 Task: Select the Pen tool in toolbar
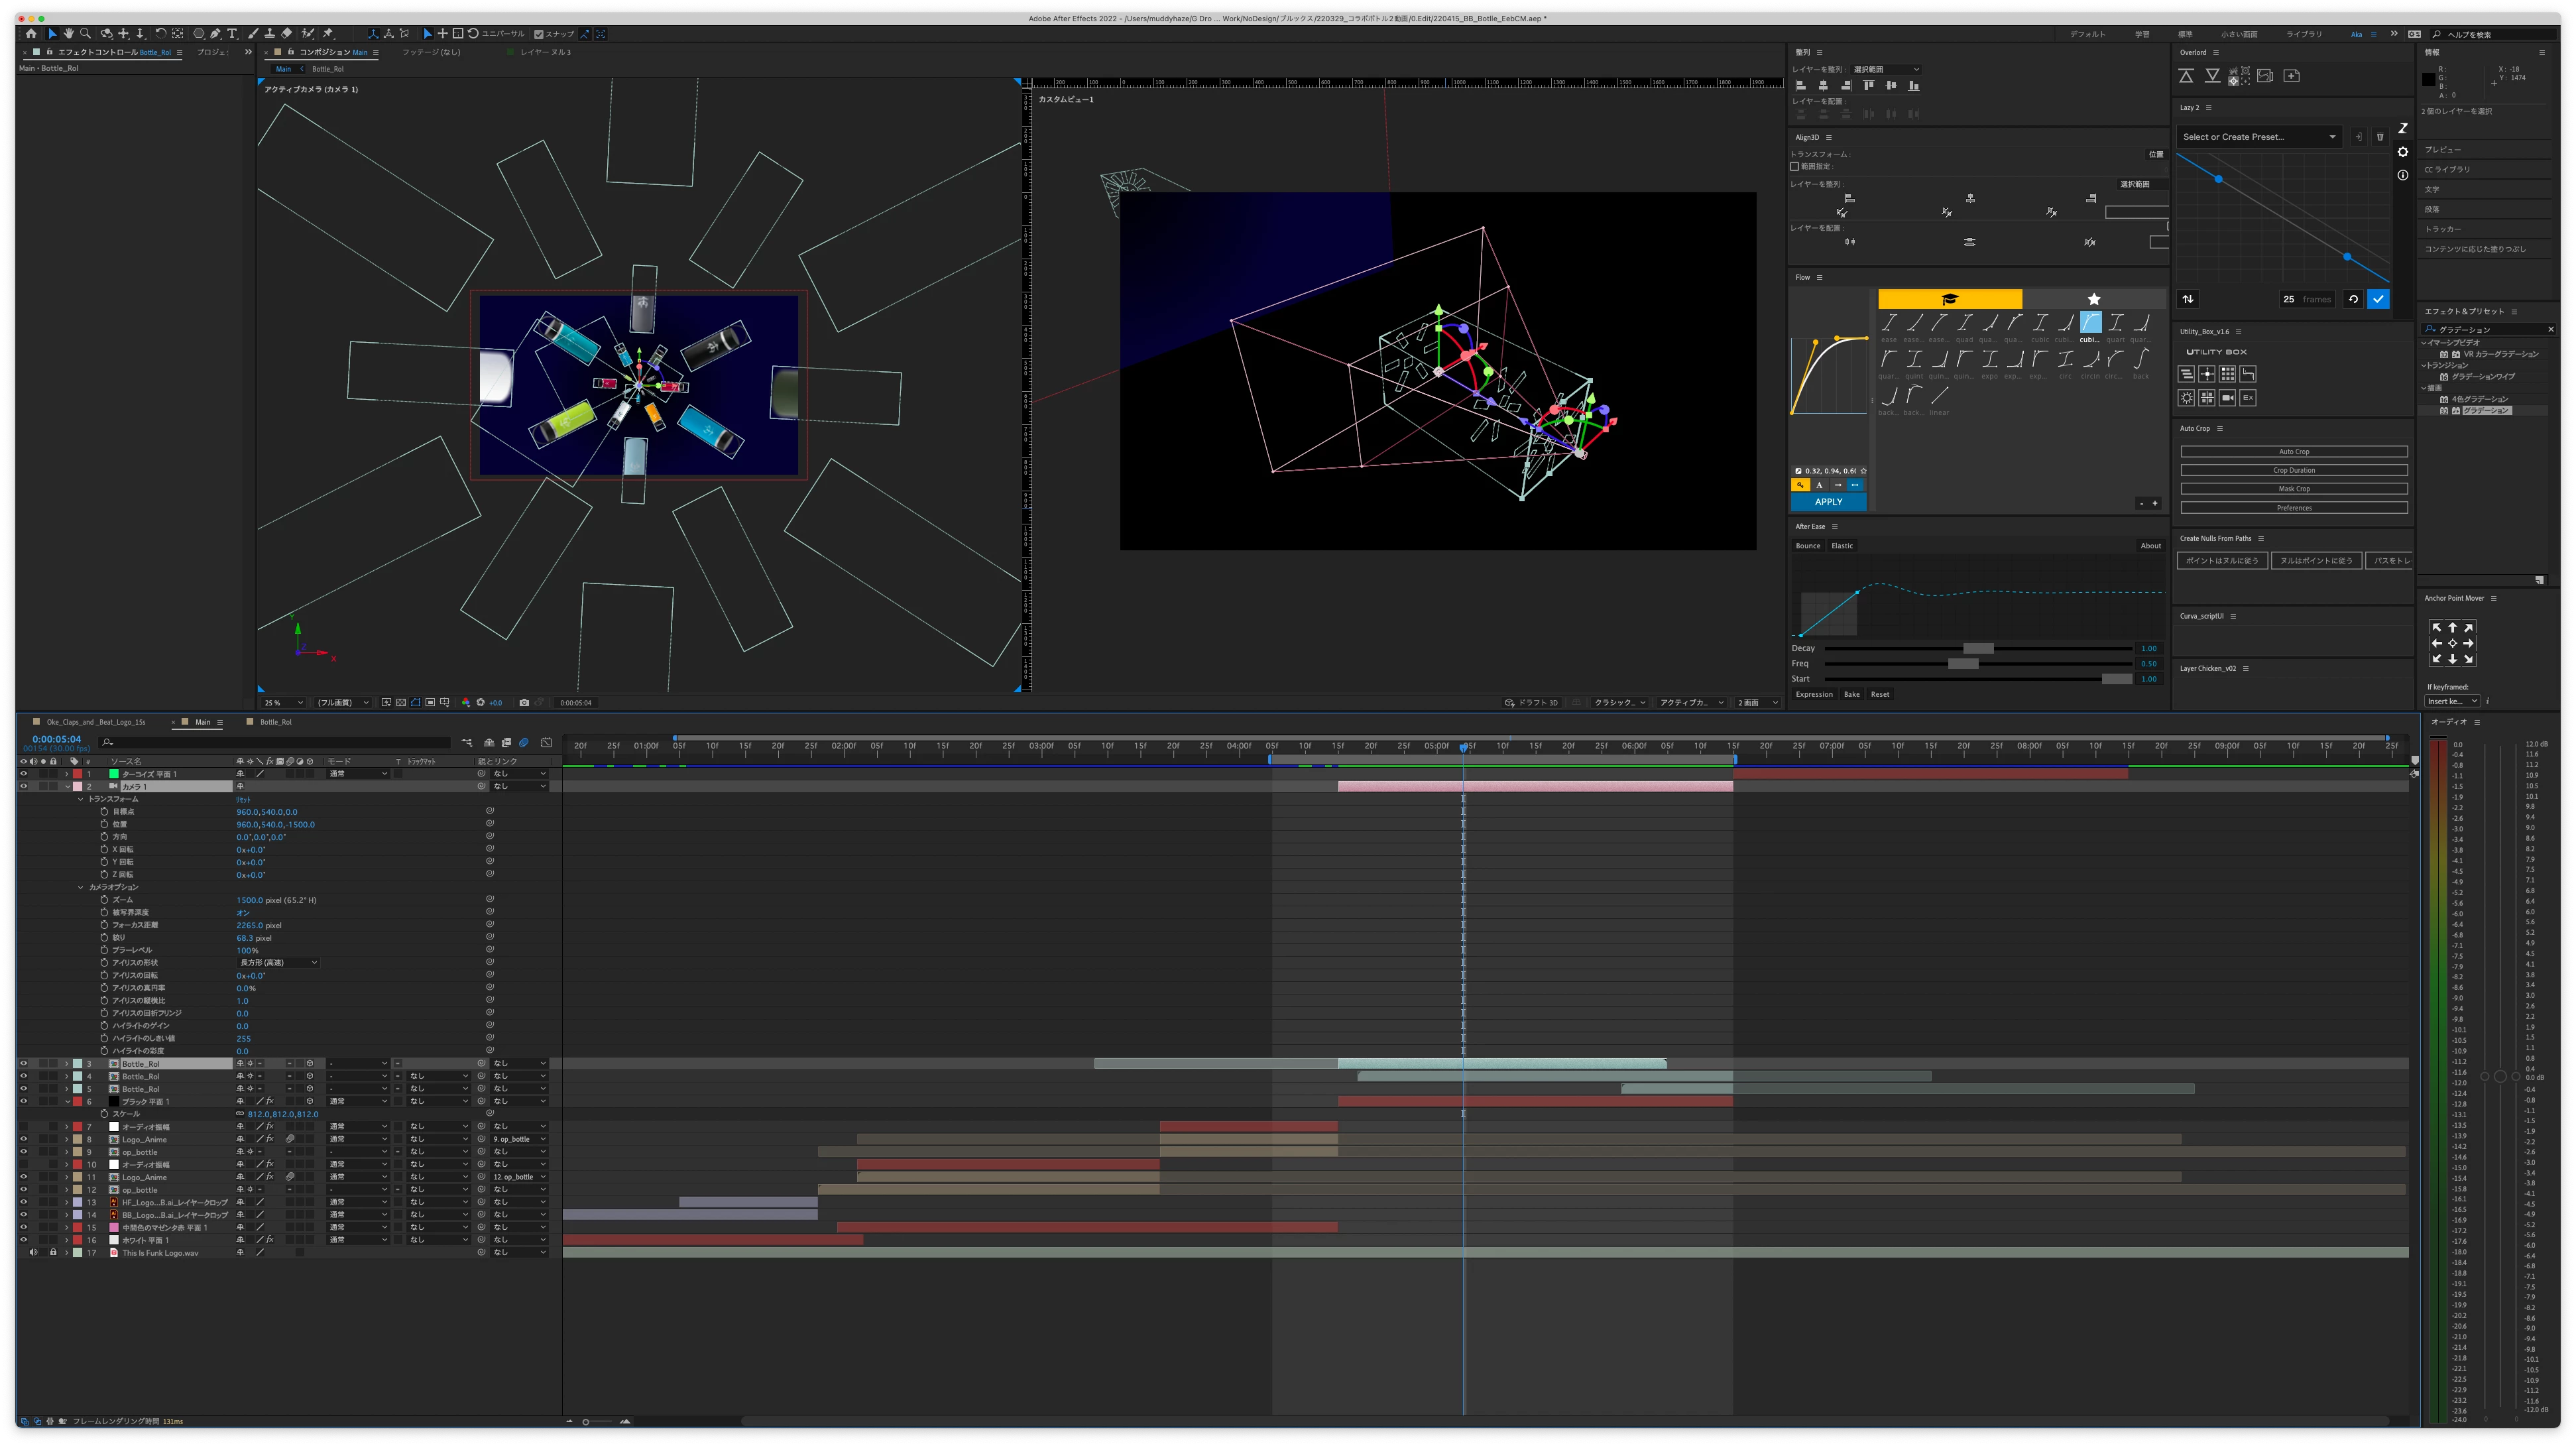[215, 34]
